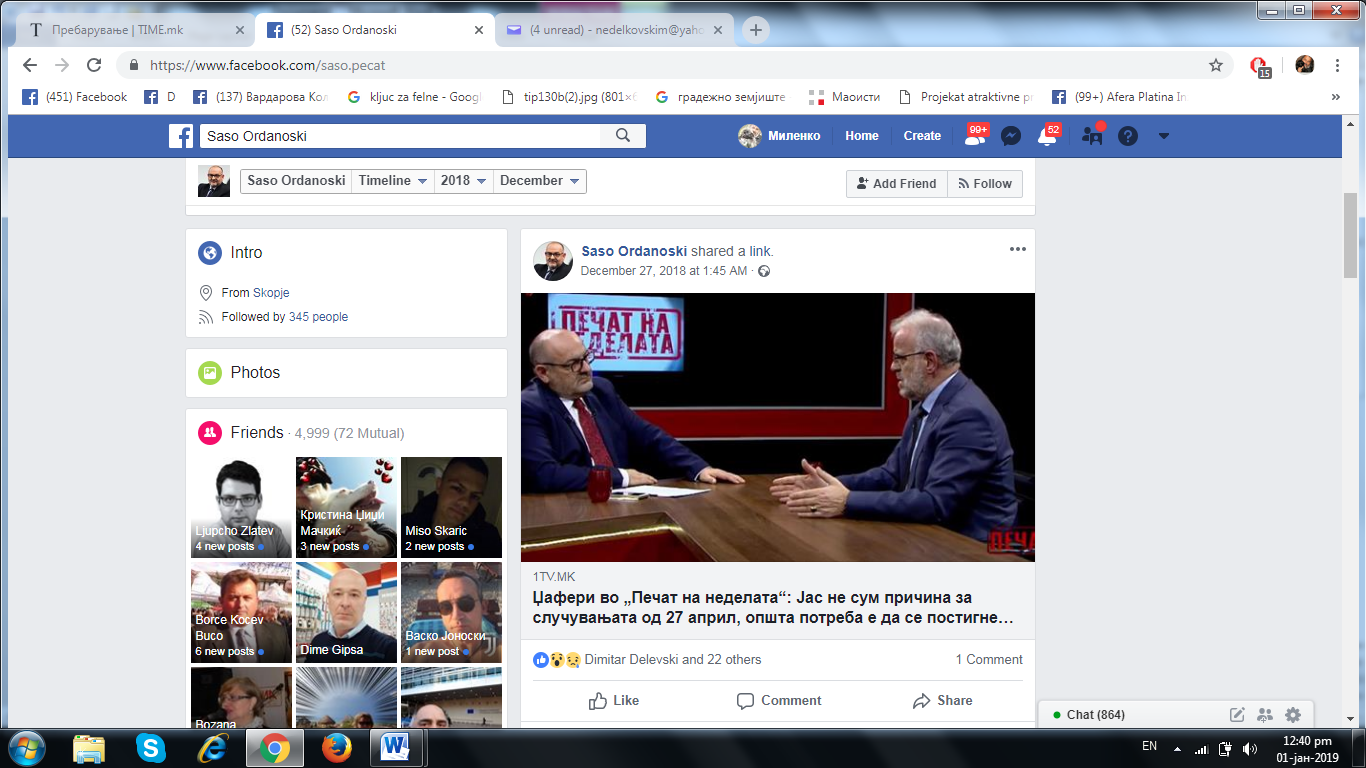Create new group chat icon
Viewport: 1366px width, 768px height.
click(x=1265, y=714)
